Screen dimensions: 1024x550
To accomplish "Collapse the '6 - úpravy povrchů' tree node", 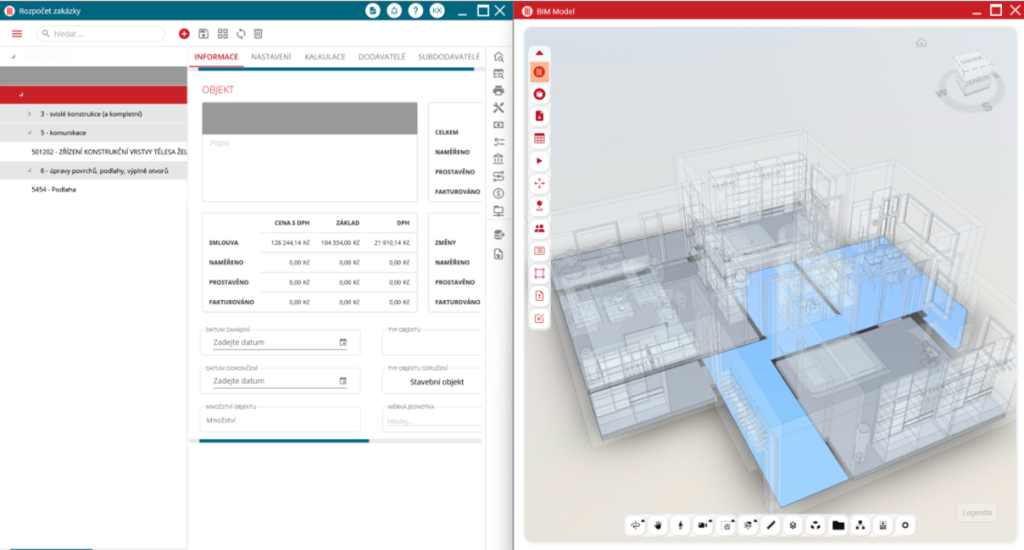I will coord(29,171).
